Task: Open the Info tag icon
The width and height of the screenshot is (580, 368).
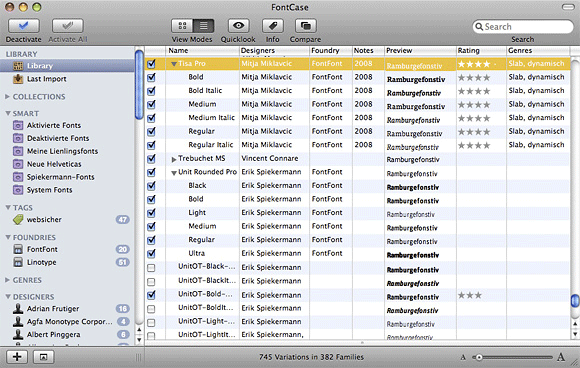Action: pyautogui.click(x=273, y=26)
